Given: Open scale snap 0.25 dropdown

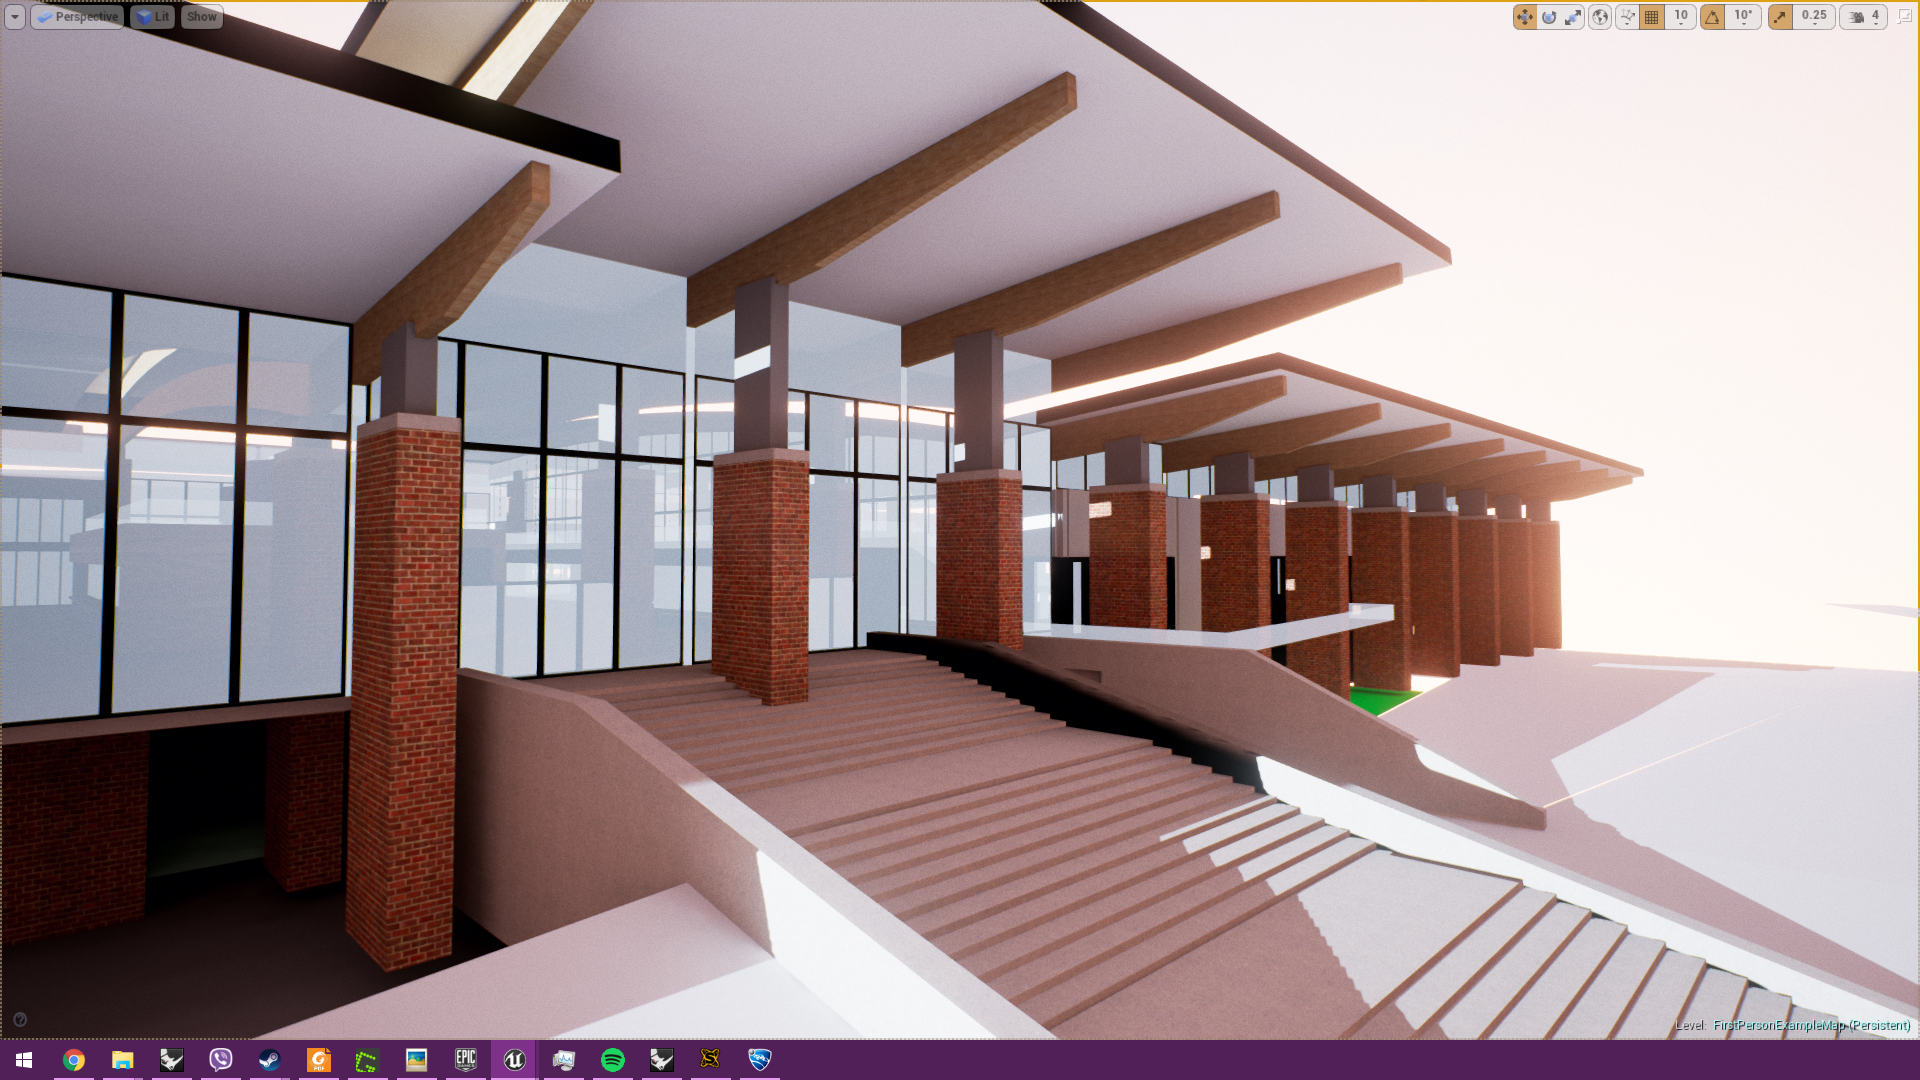Looking at the screenshot, I should coord(1814,17).
